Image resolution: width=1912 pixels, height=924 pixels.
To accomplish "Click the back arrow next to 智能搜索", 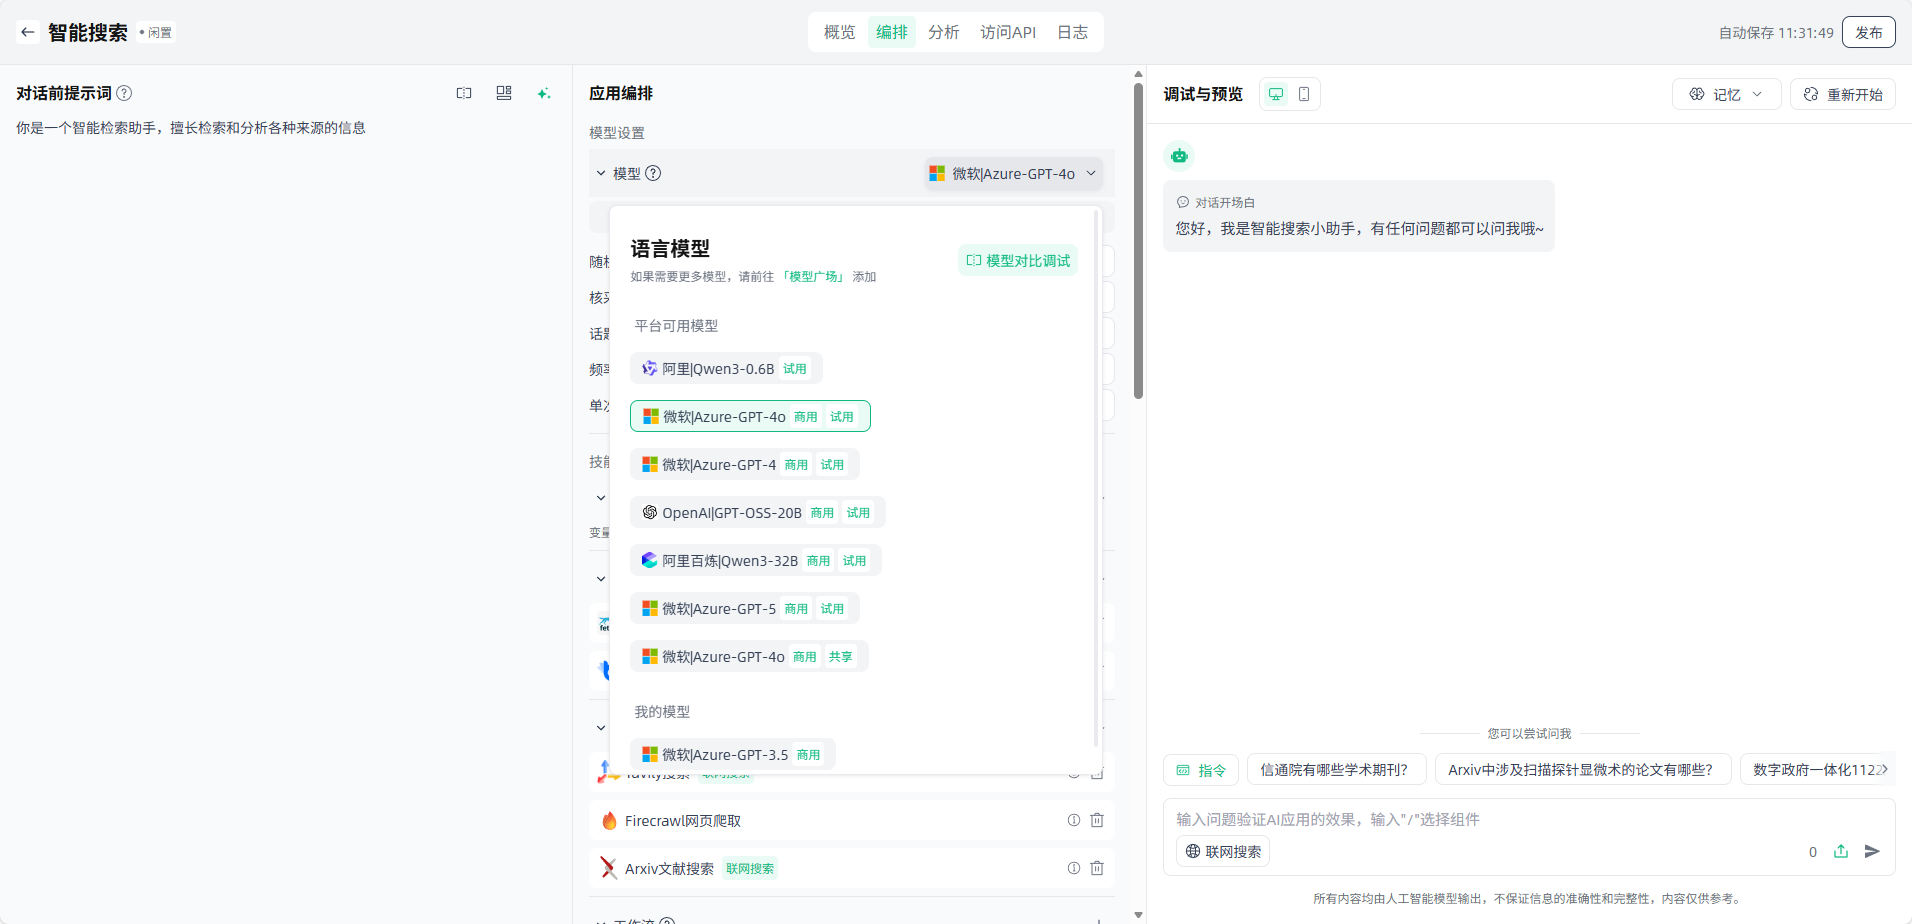I will [28, 32].
